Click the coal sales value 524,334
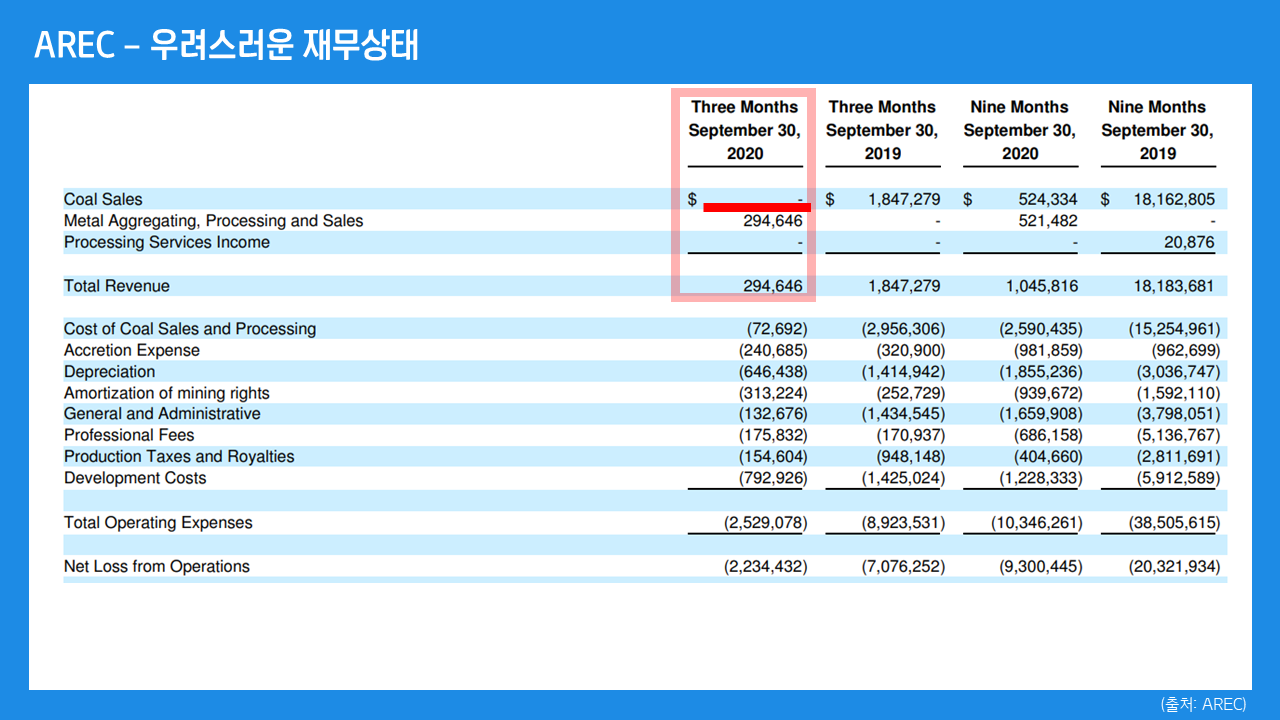The image size is (1280, 720). point(1048,199)
